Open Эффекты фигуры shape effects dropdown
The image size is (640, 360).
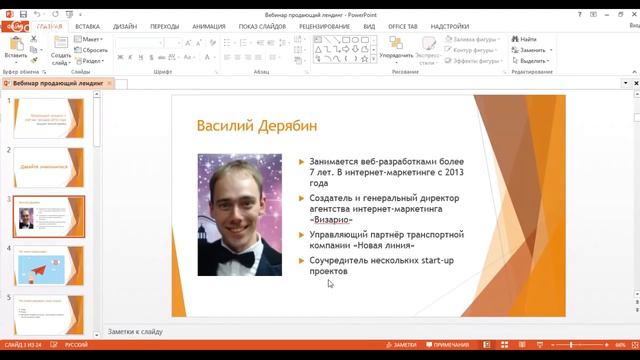[473, 61]
